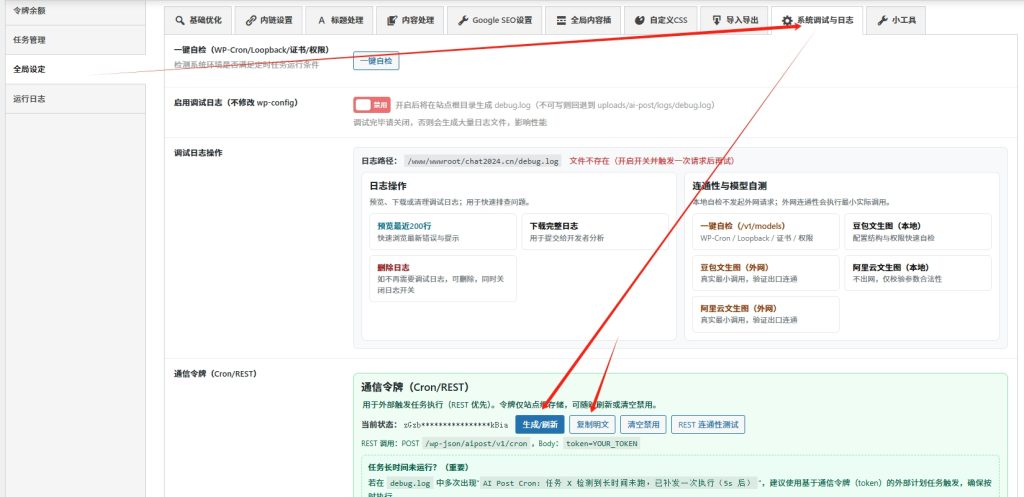This screenshot has width=1024, height=497.
Task: Click the 调试日志操作 row label
Action: point(198,152)
